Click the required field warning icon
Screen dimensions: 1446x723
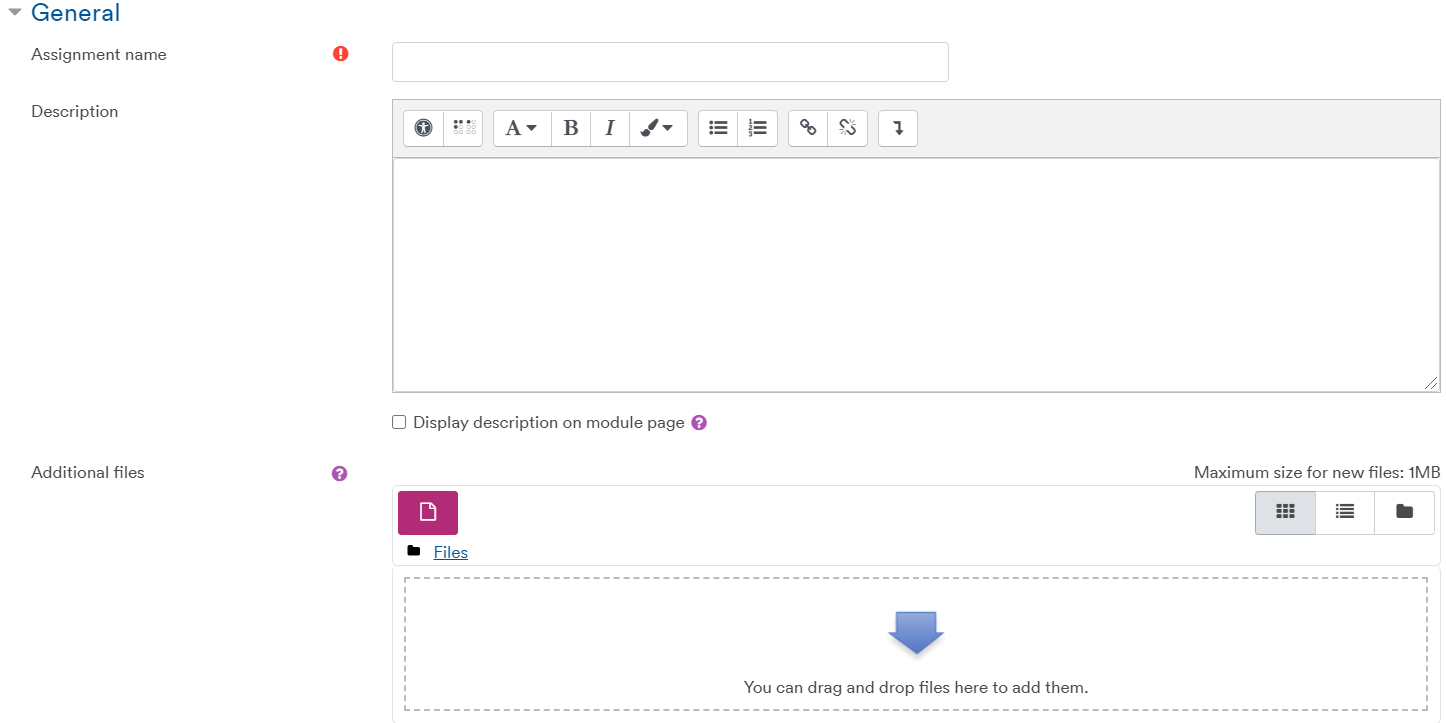coord(341,54)
